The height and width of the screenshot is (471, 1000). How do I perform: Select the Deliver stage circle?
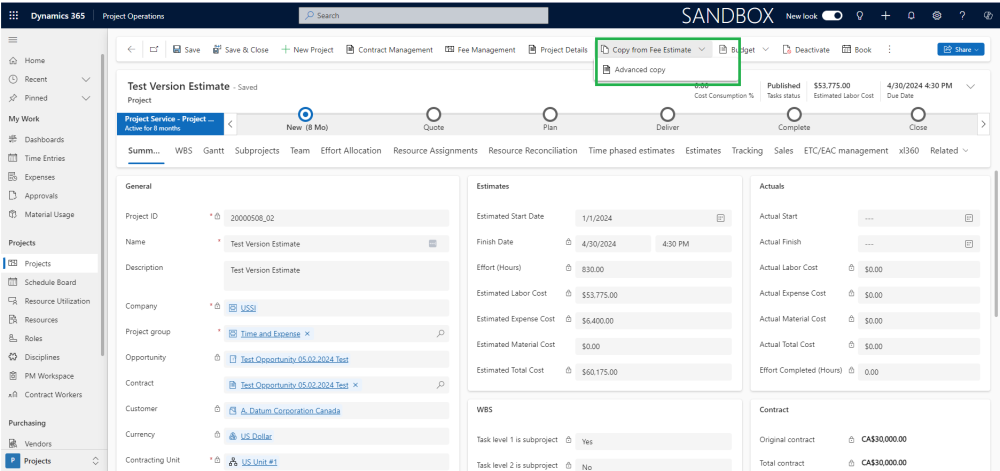(x=667, y=115)
